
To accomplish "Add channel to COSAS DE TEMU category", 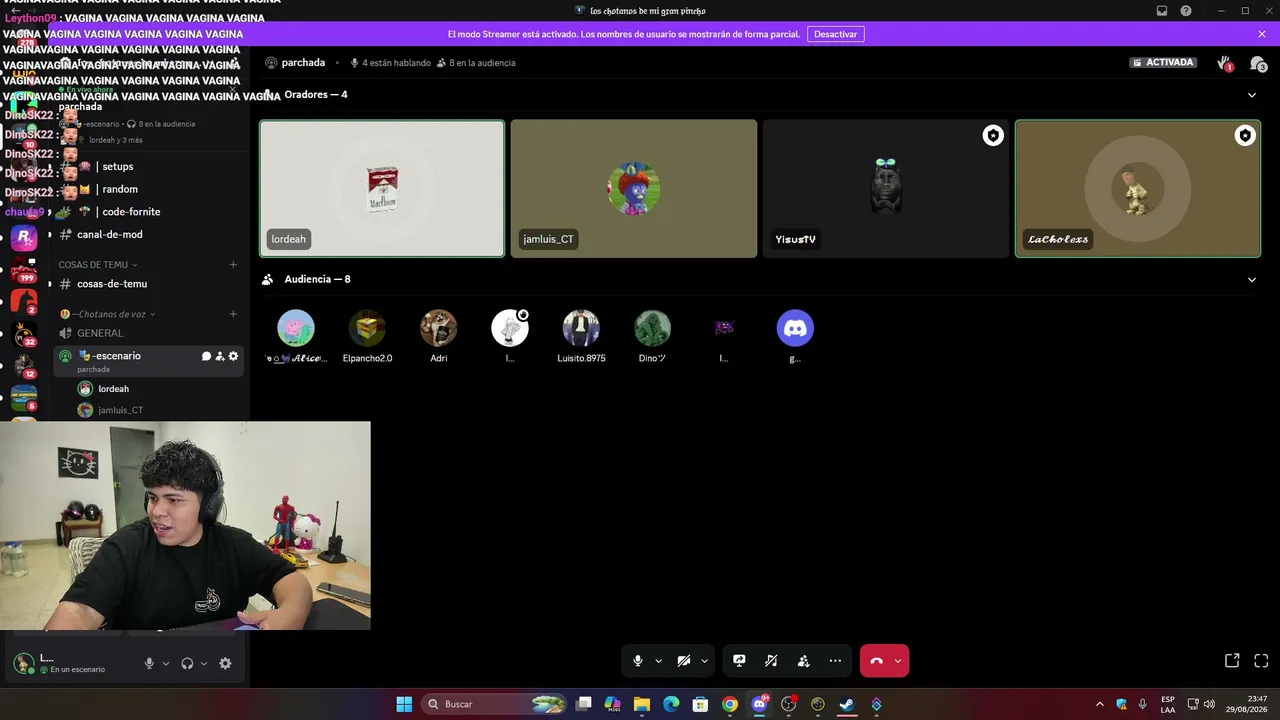I will [x=233, y=265].
